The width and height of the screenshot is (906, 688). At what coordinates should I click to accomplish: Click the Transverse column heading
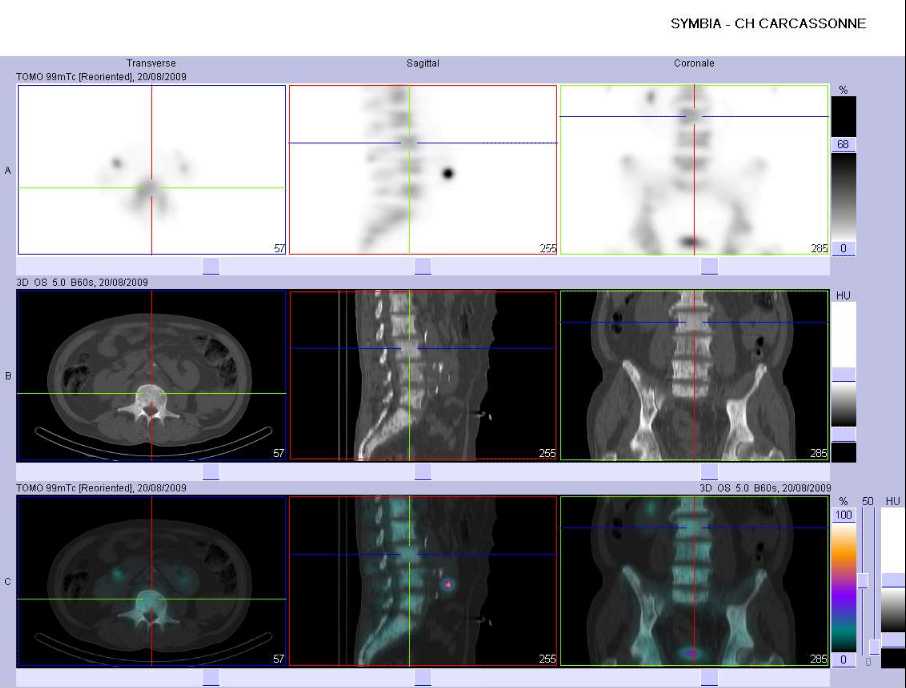(x=151, y=64)
